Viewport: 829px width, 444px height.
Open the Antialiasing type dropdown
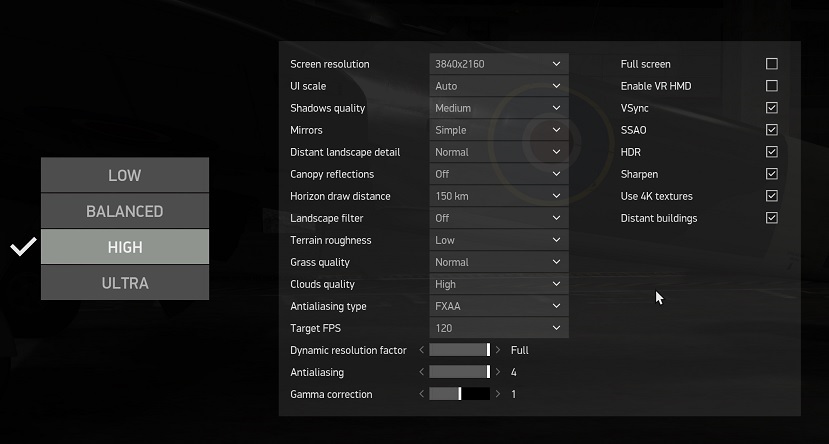click(498, 306)
